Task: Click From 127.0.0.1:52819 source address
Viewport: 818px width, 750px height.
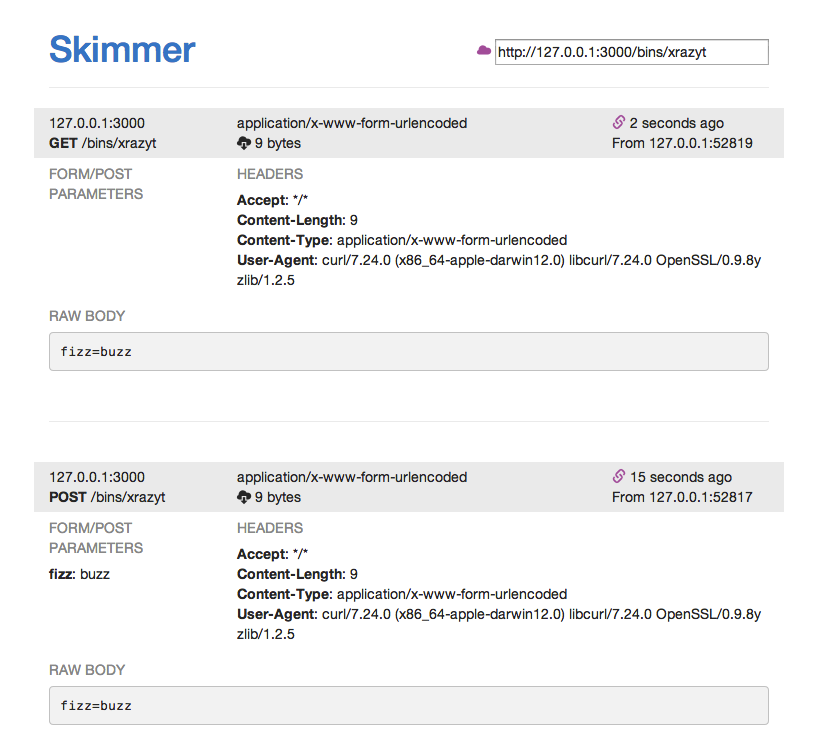Action: tap(682, 143)
